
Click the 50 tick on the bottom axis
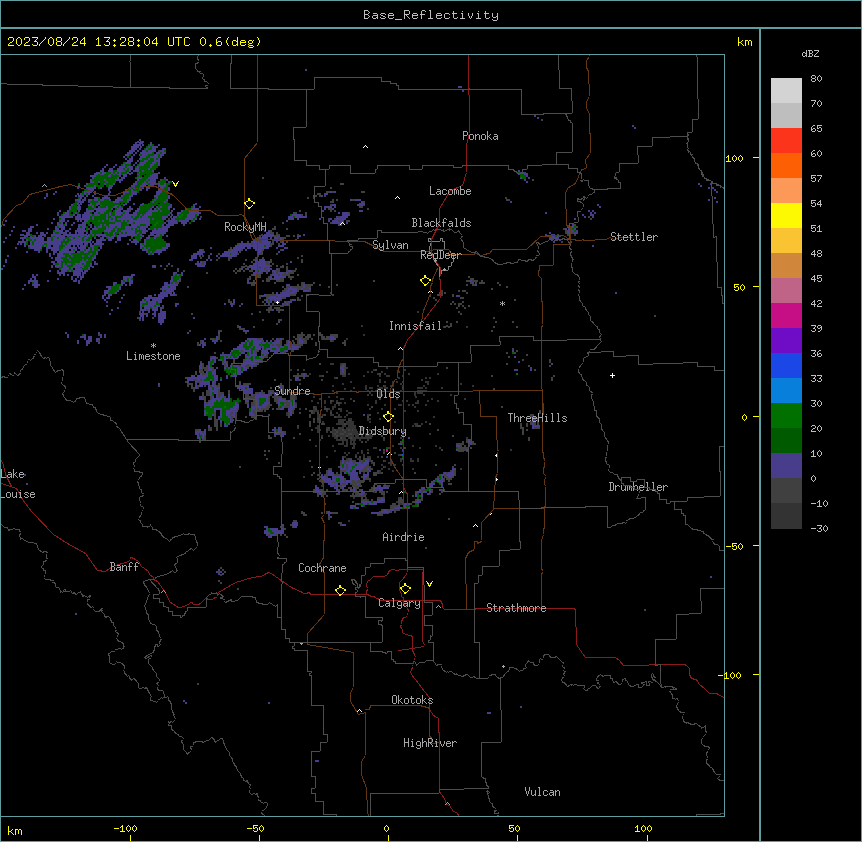514,828
